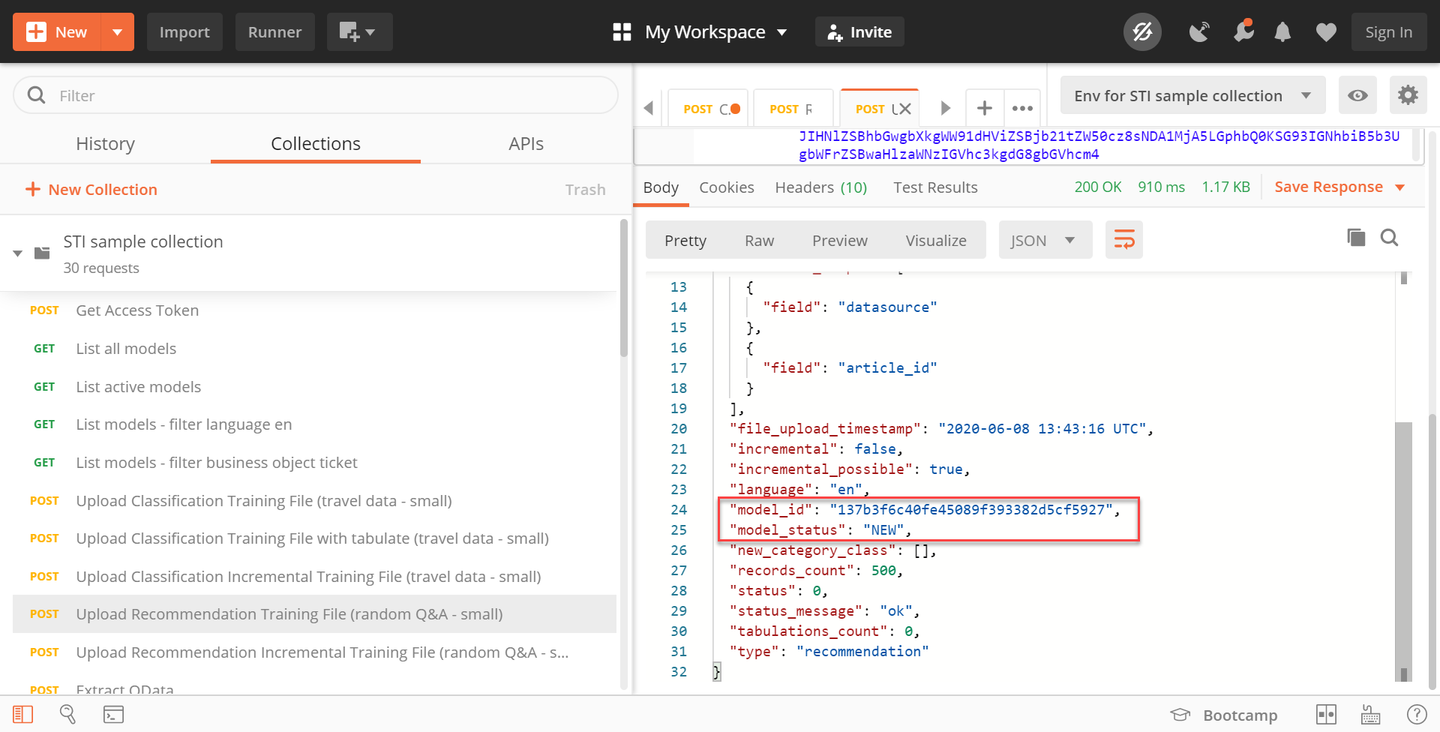Open the Save Response dropdown arrow
This screenshot has width=1440, height=732.
pos(1400,187)
